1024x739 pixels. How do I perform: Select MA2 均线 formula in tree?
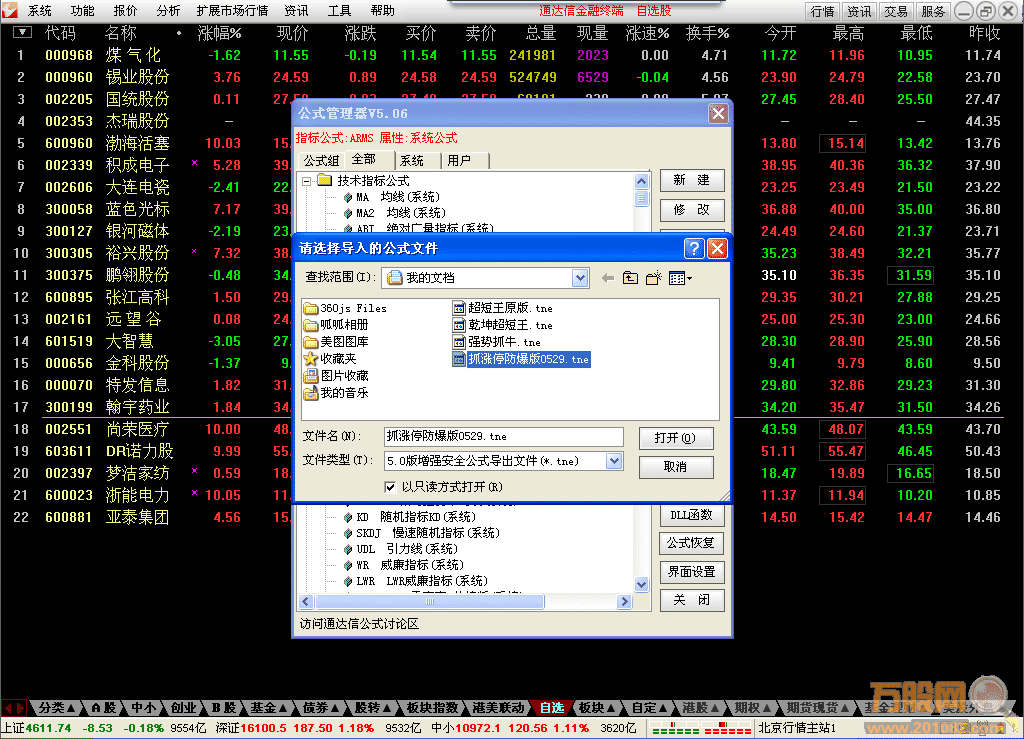(x=394, y=213)
